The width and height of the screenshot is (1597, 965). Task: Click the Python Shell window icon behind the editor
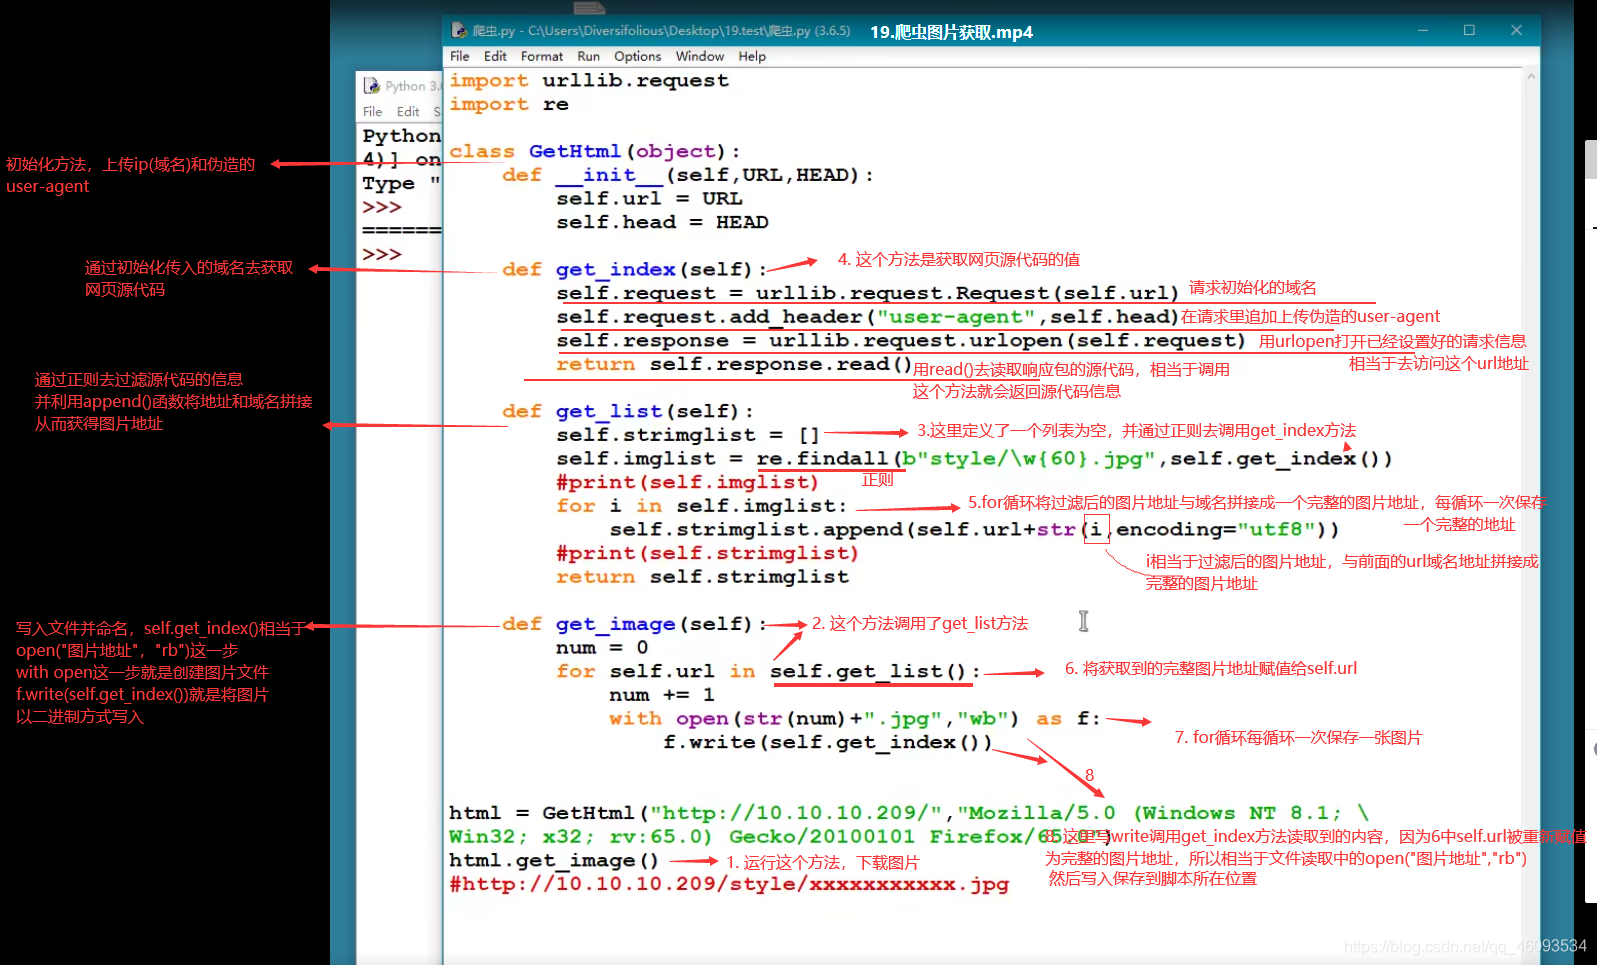coord(372,86)
